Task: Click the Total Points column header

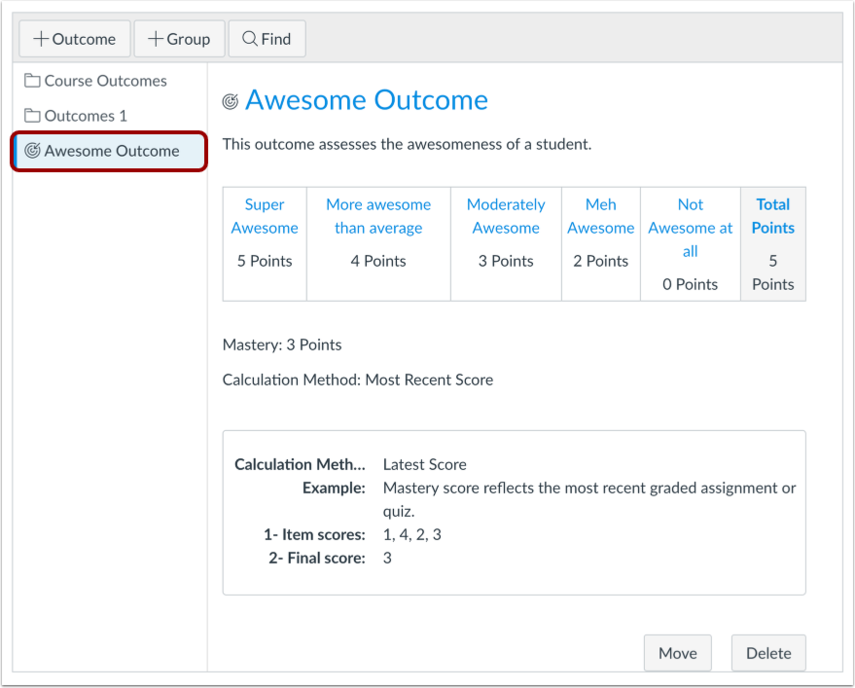Action: [x=773, y=216]
